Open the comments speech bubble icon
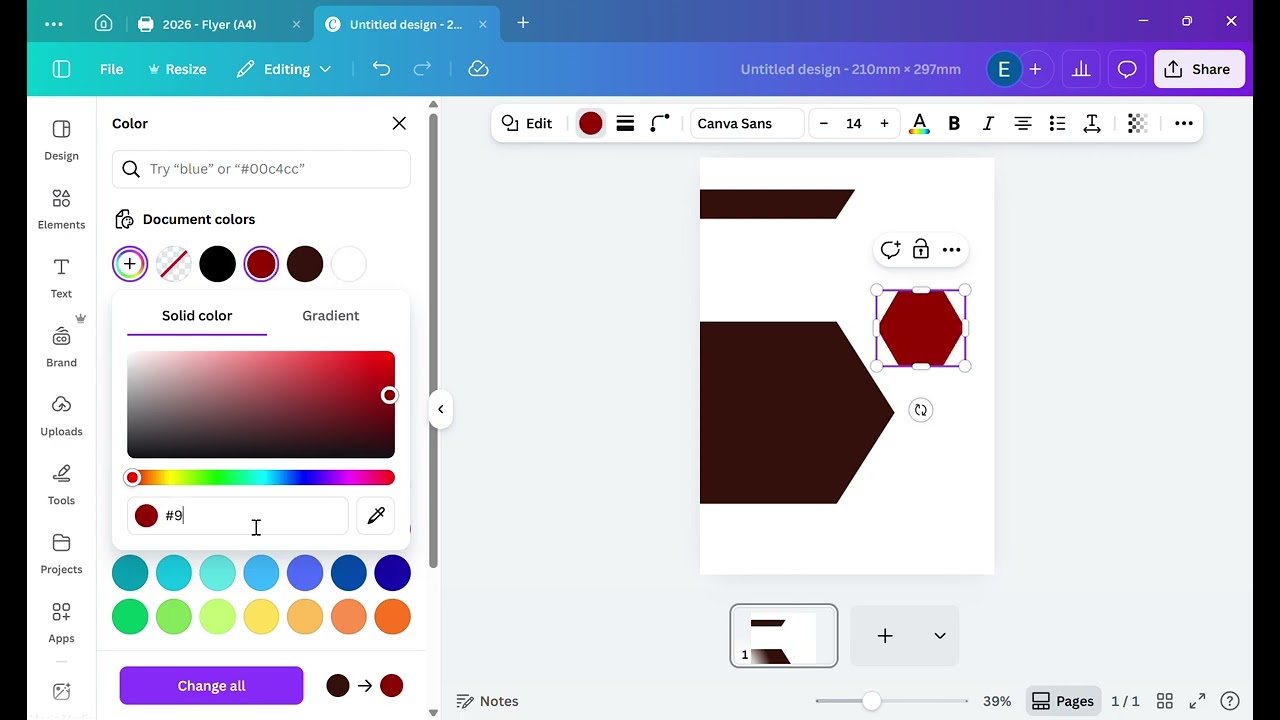The width and height of the screenshot is (1280, 720). point(1127,69)
